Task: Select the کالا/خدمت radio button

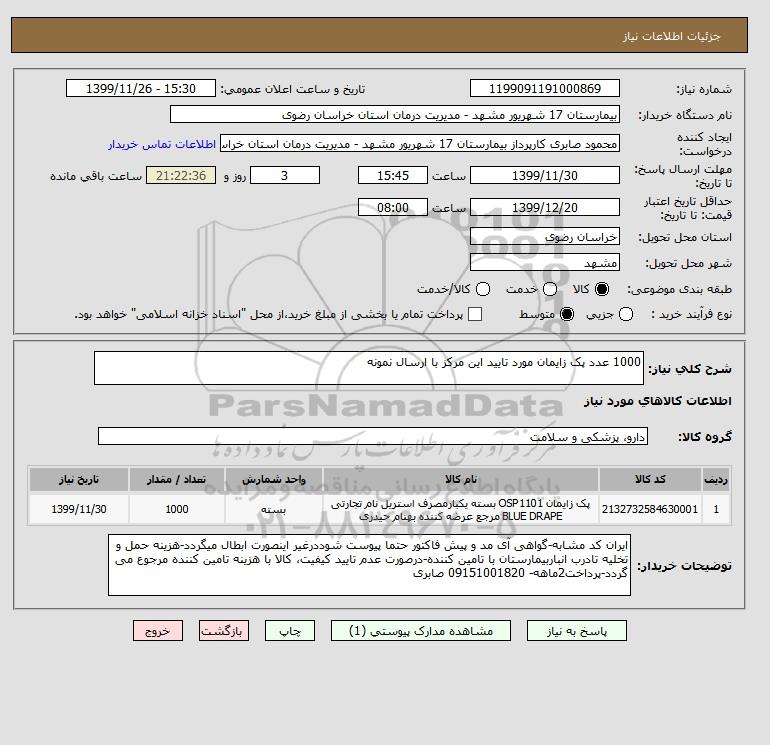Action: [x=483, y=289]
